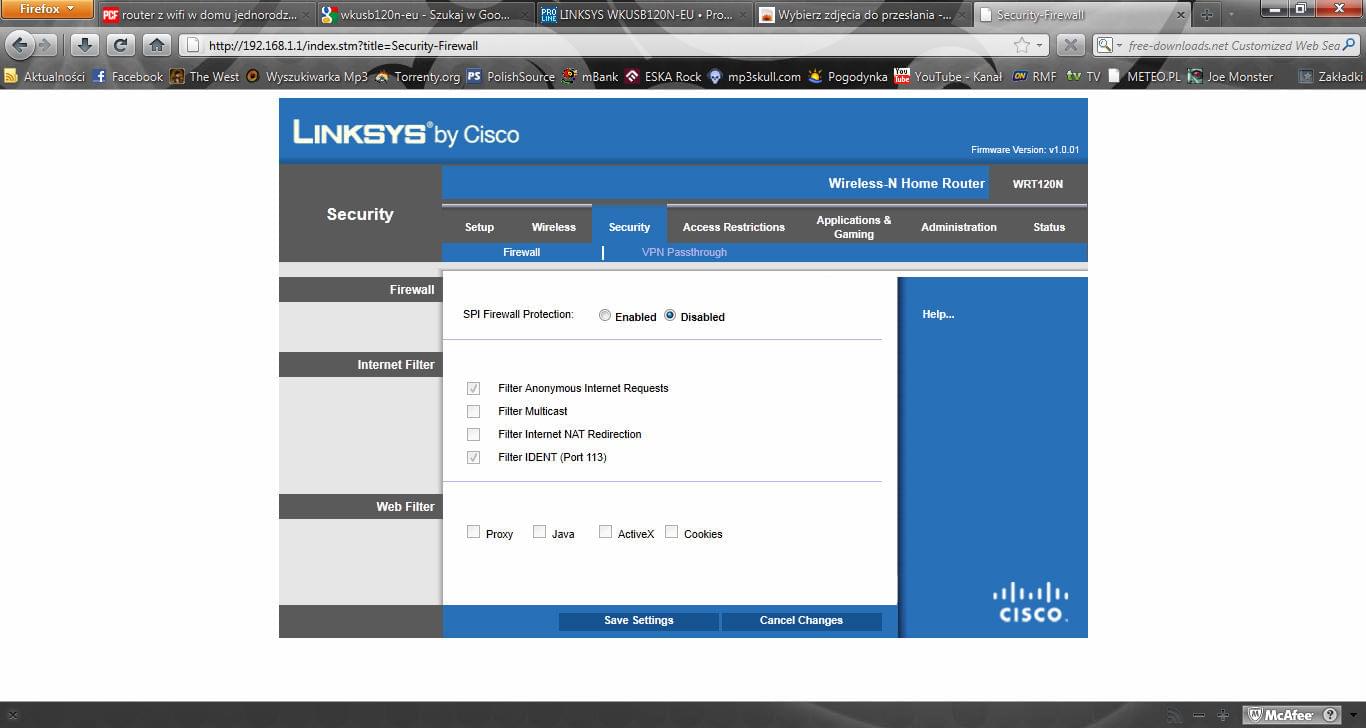The height and width of the screenshot is (728, 1366).
Task: Bookmark this page with the star icon
Action: coord(1022,45)
